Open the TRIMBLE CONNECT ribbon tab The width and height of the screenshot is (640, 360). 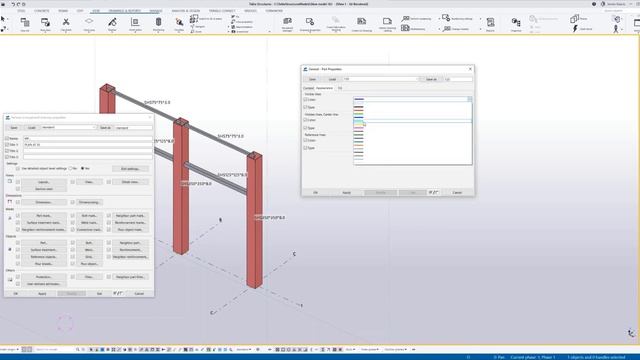(x=222, y=11)
